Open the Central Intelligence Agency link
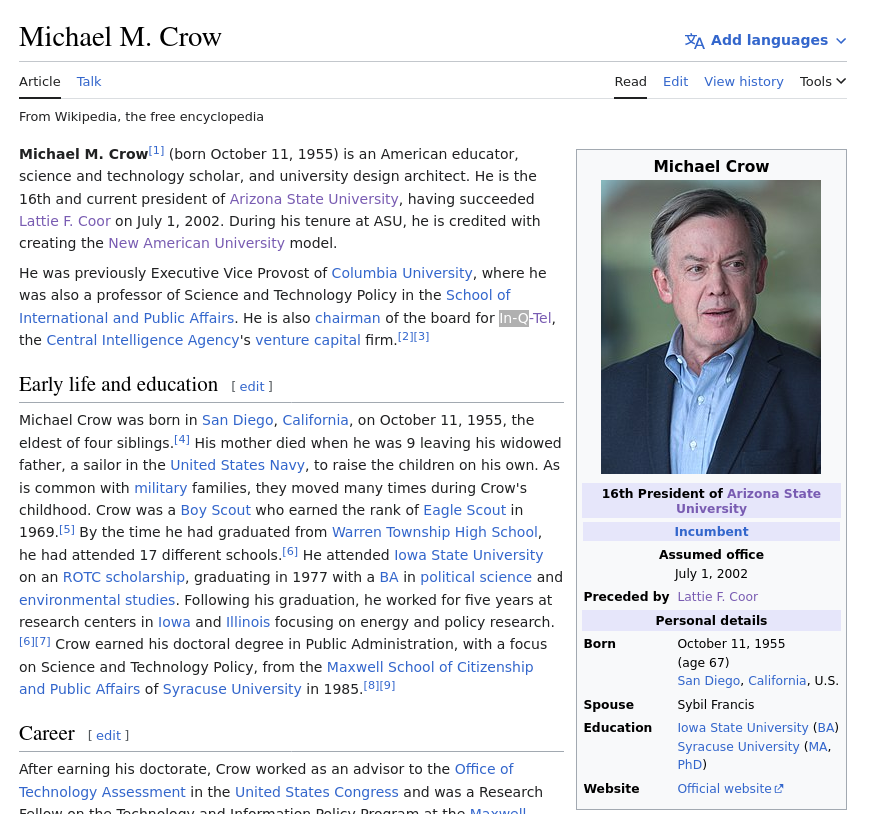 tap(143, 340)
